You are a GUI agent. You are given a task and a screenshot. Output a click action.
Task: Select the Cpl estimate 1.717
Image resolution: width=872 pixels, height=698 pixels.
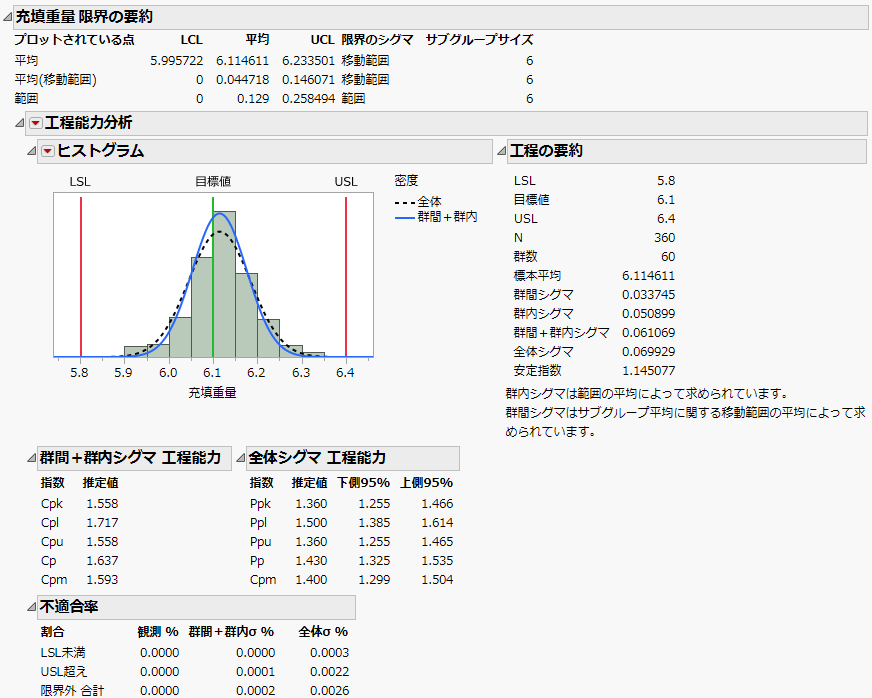(x=102, y=523)
